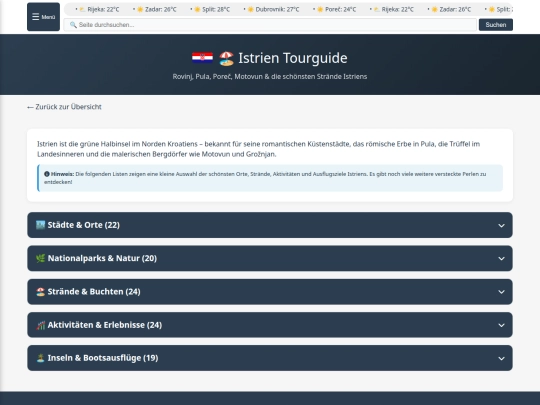Open the Menü hamburger button
The width and height of the screenshot is (540, 405).
coord(43,17)
